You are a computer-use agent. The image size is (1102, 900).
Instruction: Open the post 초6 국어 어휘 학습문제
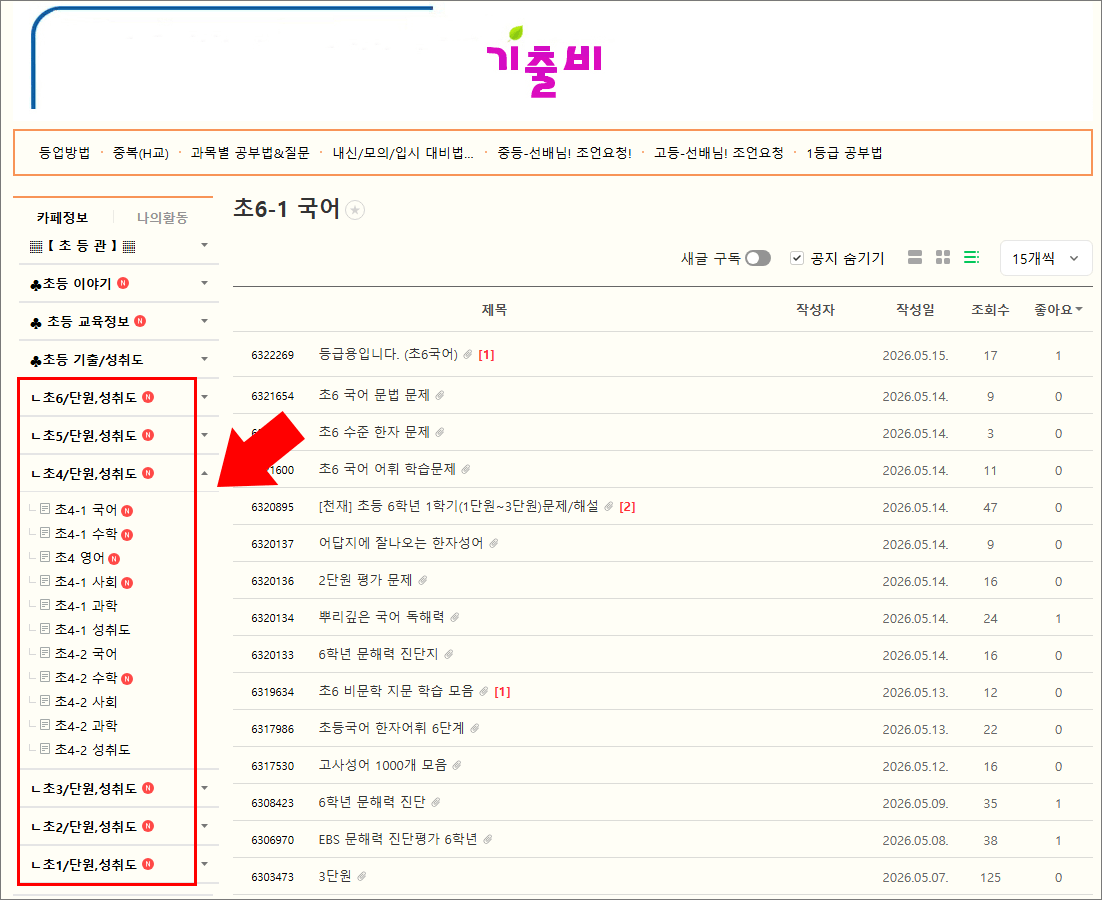(387, 469)
